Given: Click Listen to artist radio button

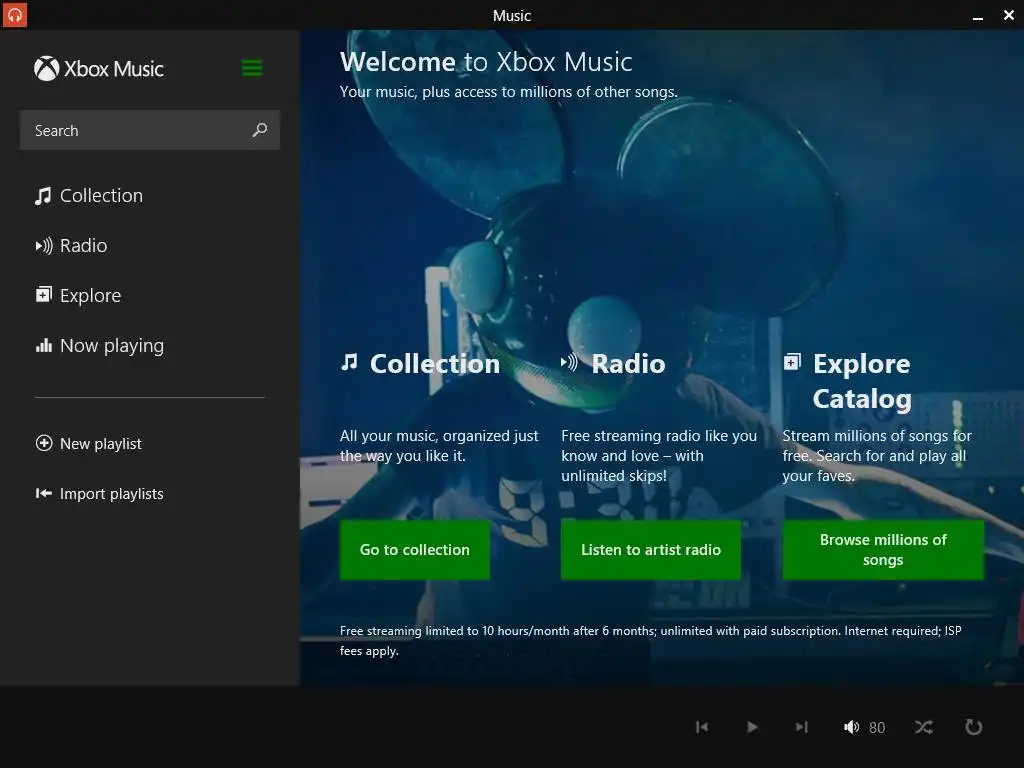Looking at the screenshot, I should (x=650, y=550).
